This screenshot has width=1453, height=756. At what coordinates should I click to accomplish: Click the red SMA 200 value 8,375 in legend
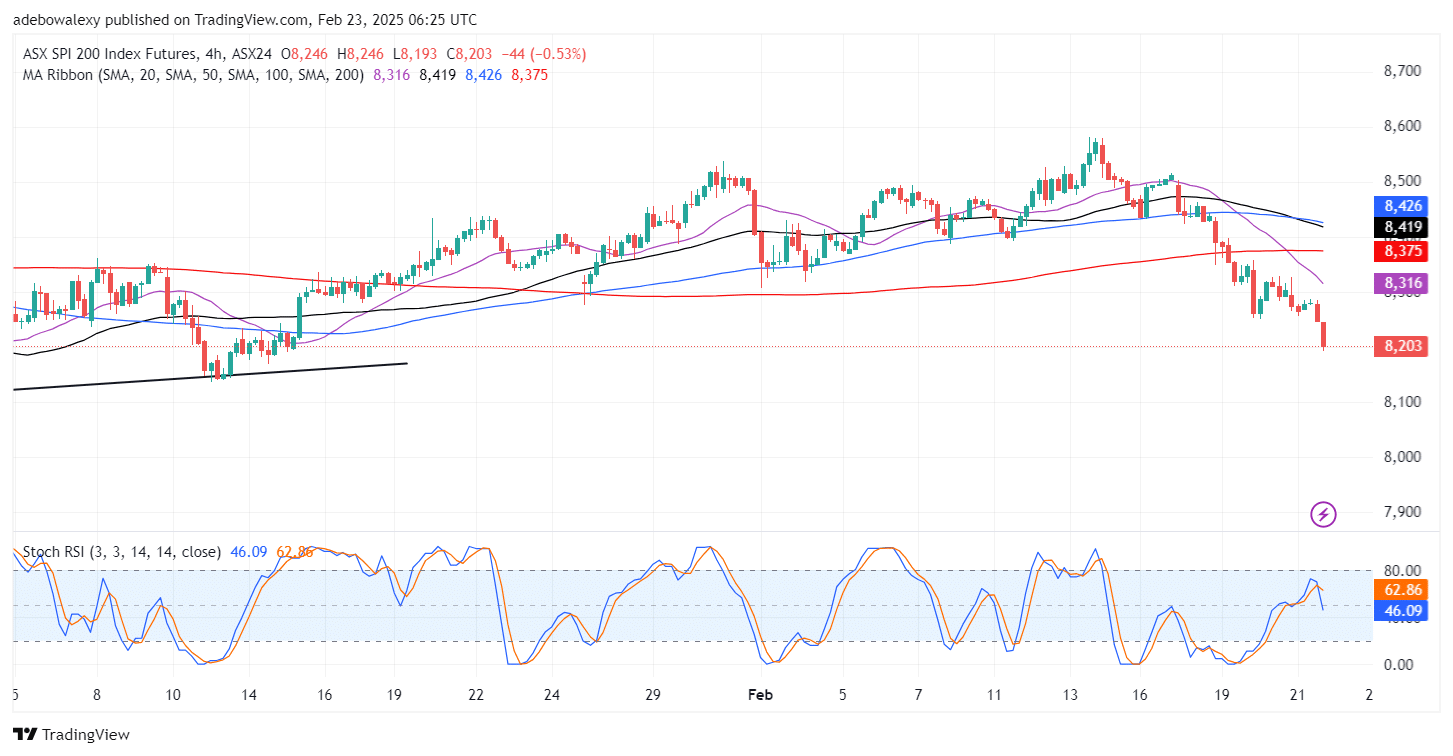click(528, 74)
